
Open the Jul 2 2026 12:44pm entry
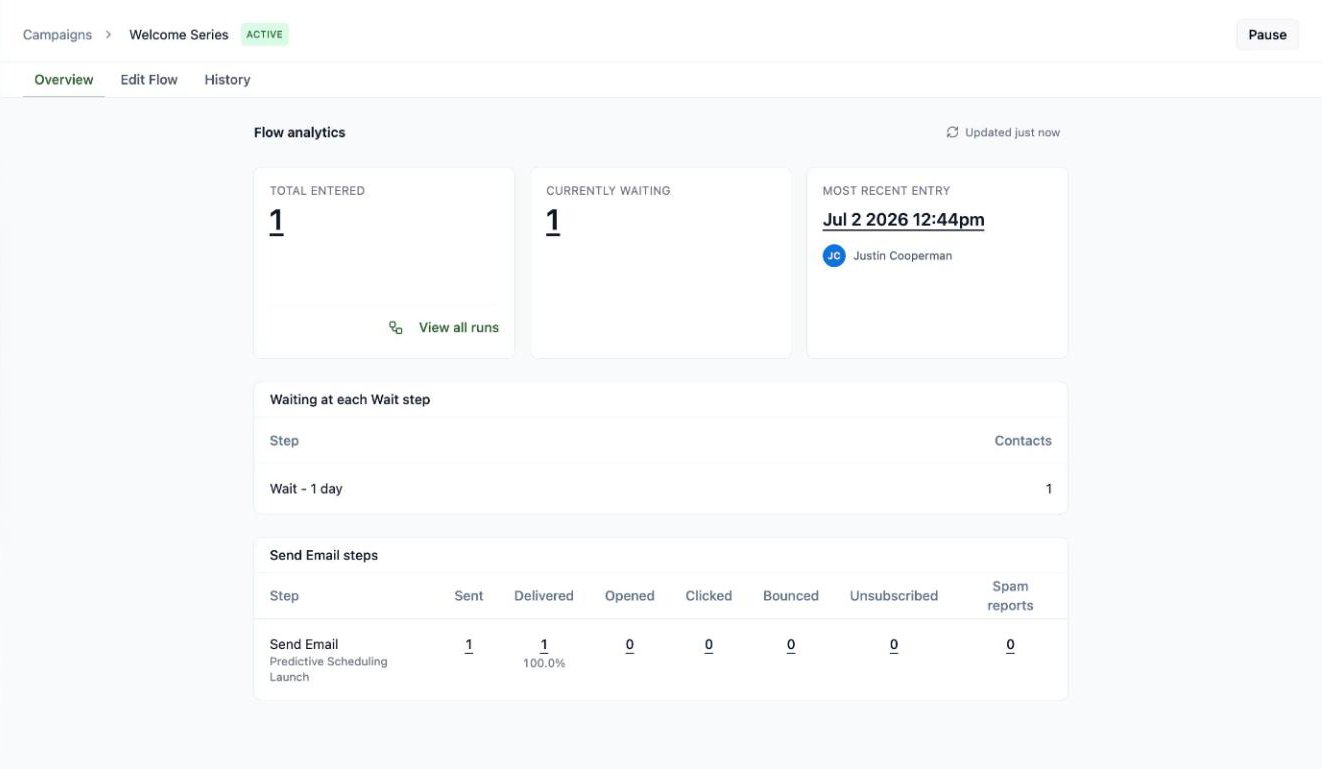[x=903, y=220]
